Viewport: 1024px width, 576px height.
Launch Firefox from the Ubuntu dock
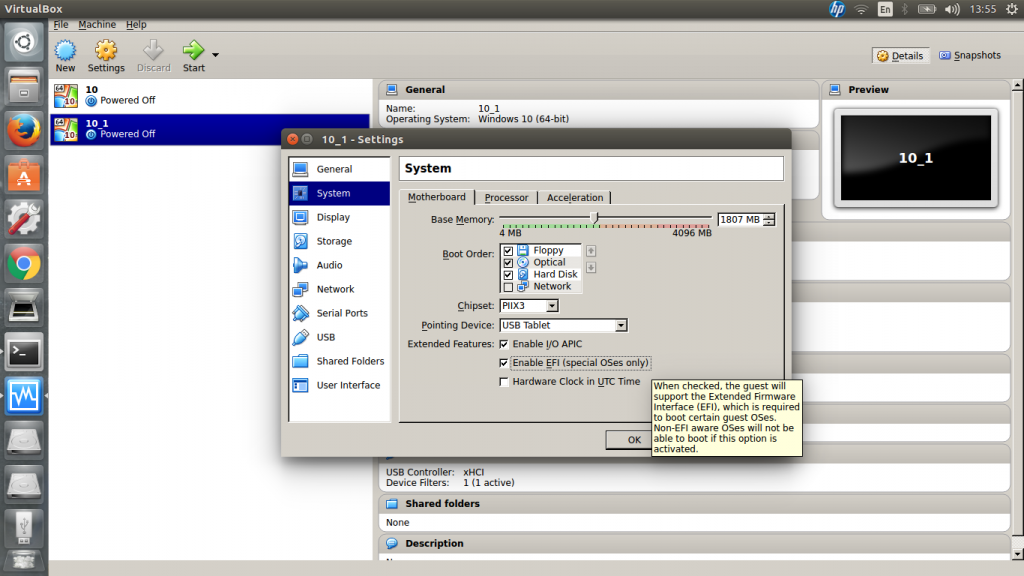point(23,130)
